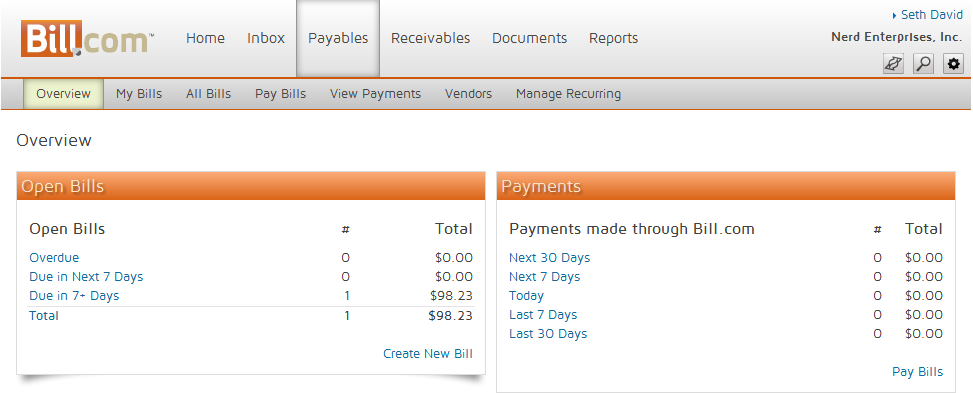Open Last 7 Days payments link

point(543,315)
